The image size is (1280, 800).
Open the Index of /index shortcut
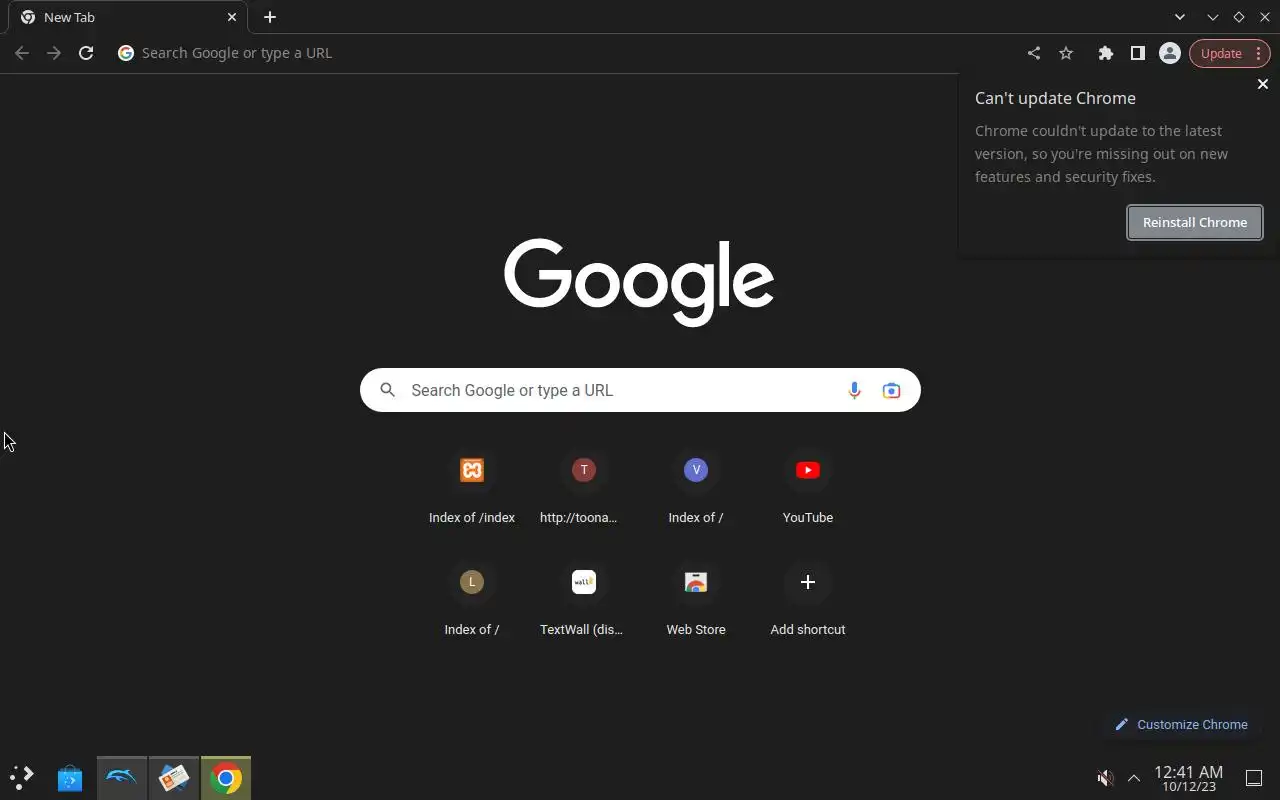(472, 489)
